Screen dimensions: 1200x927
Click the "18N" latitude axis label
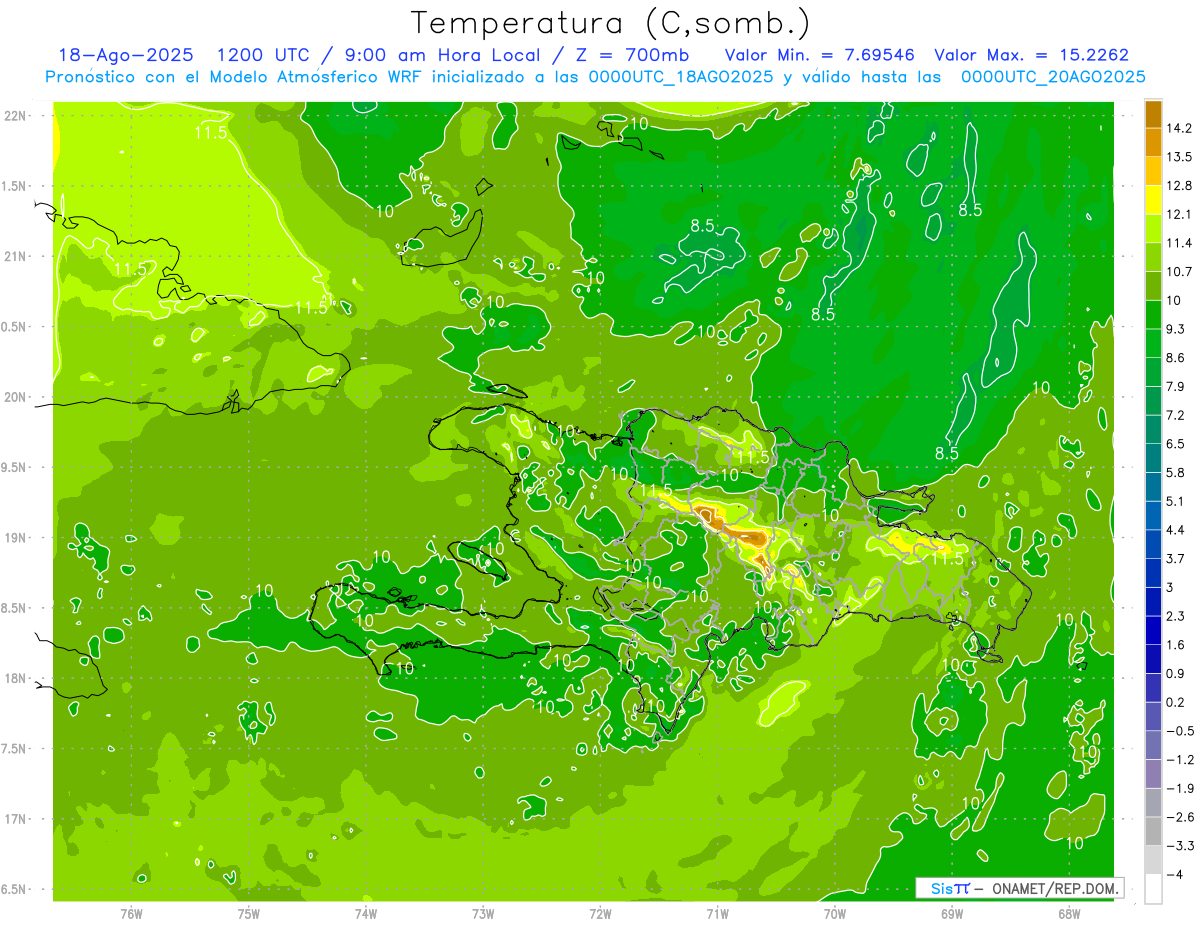15,679
